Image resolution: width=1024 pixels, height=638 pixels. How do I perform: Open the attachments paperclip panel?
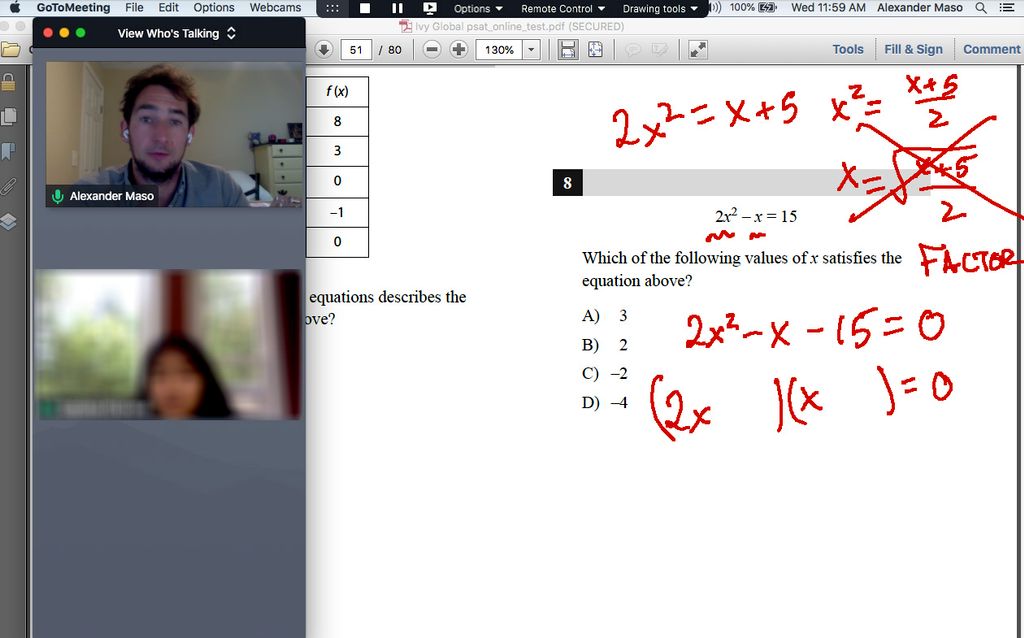(9, 186)
